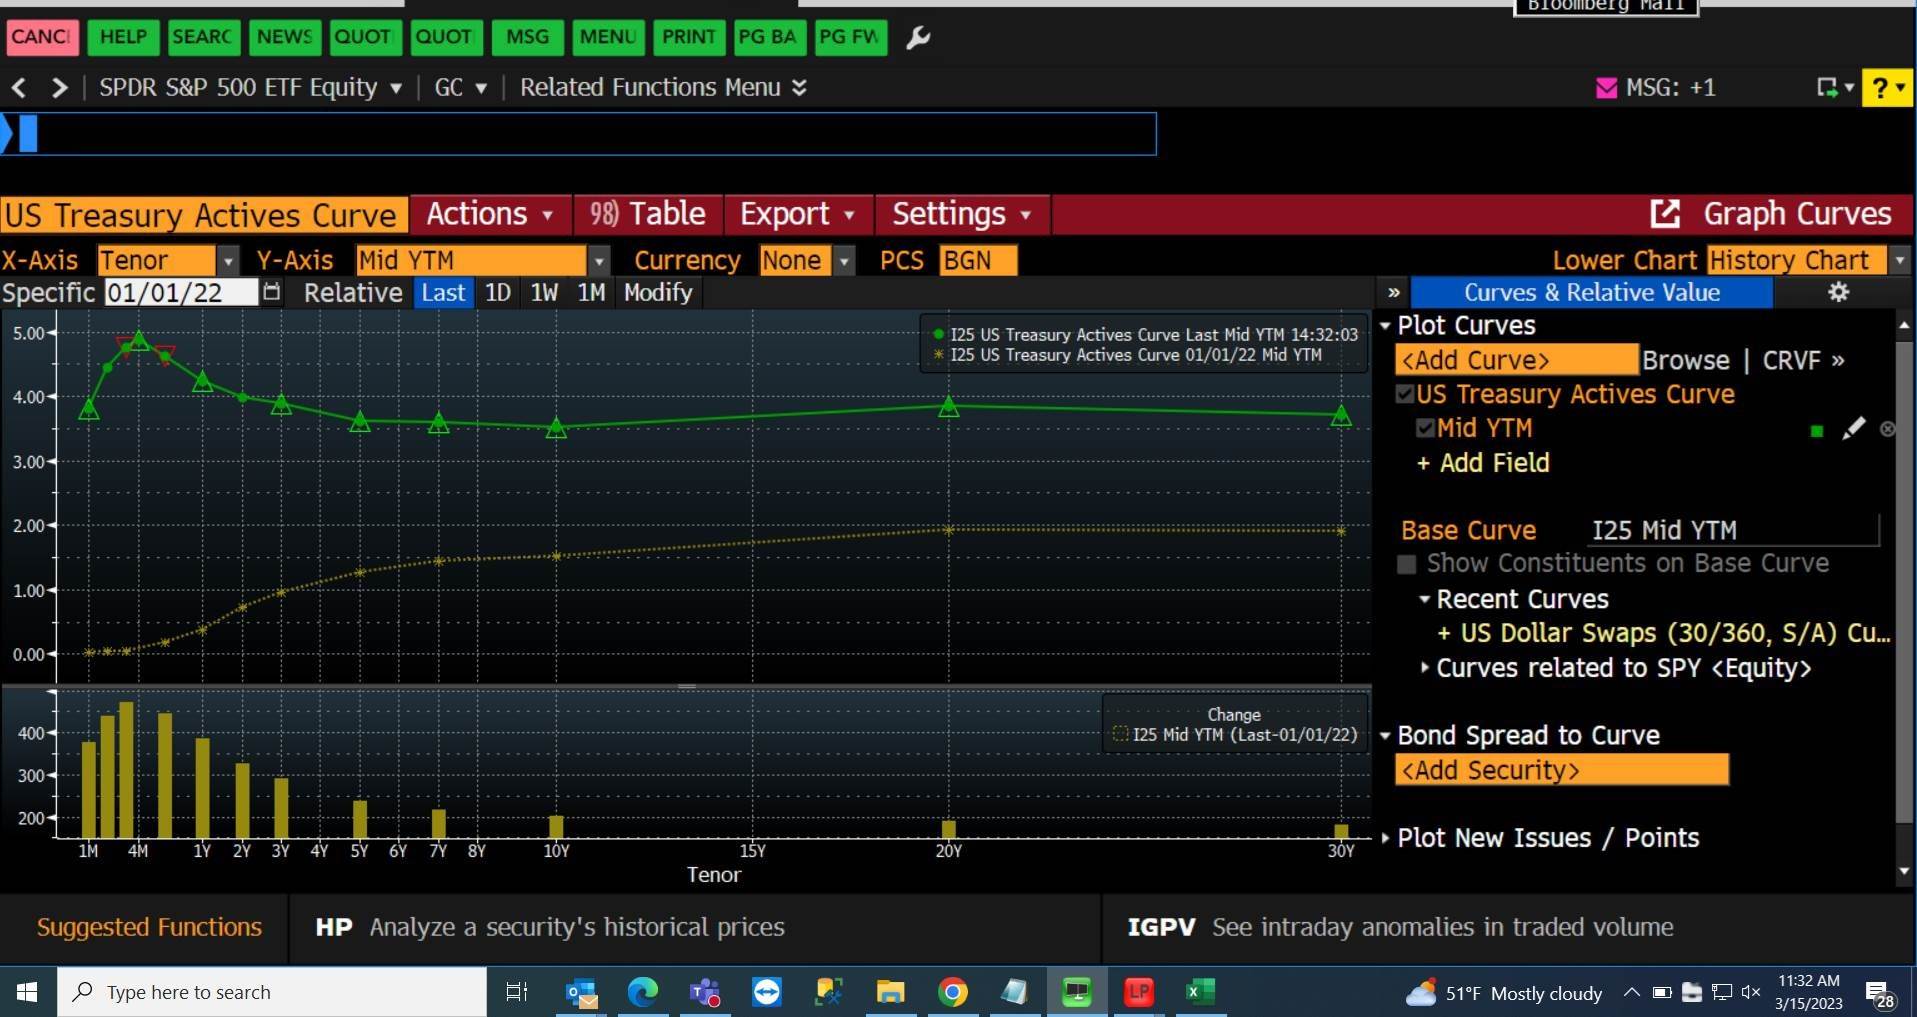The image size is (1917, 1017).
Task: Click + Add Field
Action: [x=1483, y=463]
